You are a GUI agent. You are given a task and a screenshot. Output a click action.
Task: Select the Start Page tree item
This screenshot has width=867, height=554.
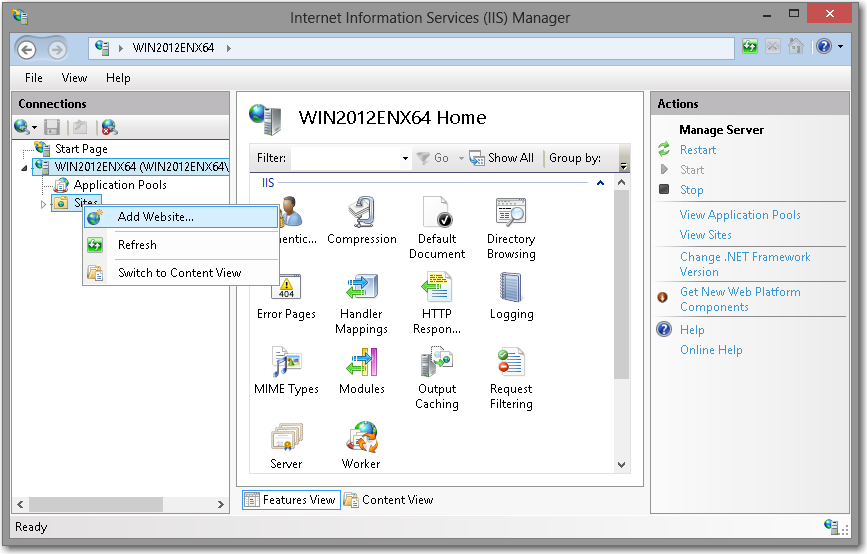[81, 149]
